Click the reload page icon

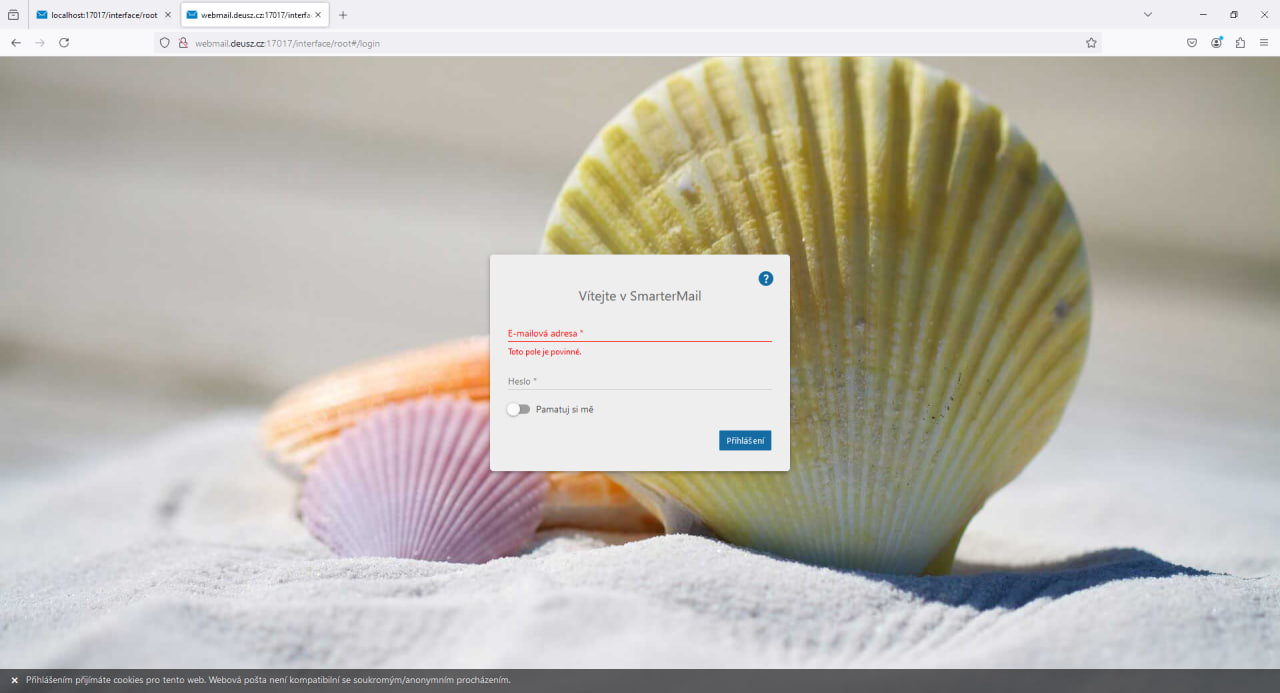pos(64,43)
